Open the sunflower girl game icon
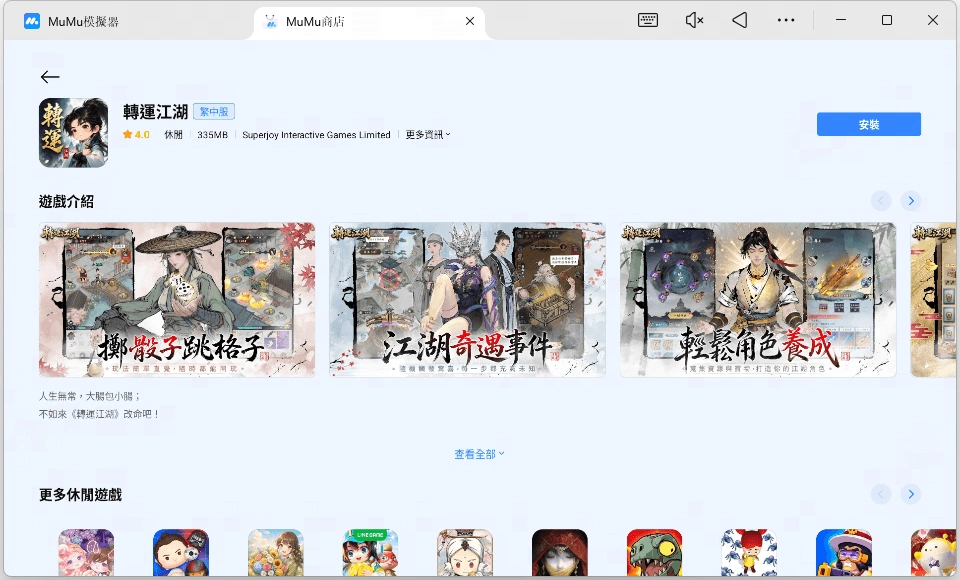The image size is (960, 580). 276,553
